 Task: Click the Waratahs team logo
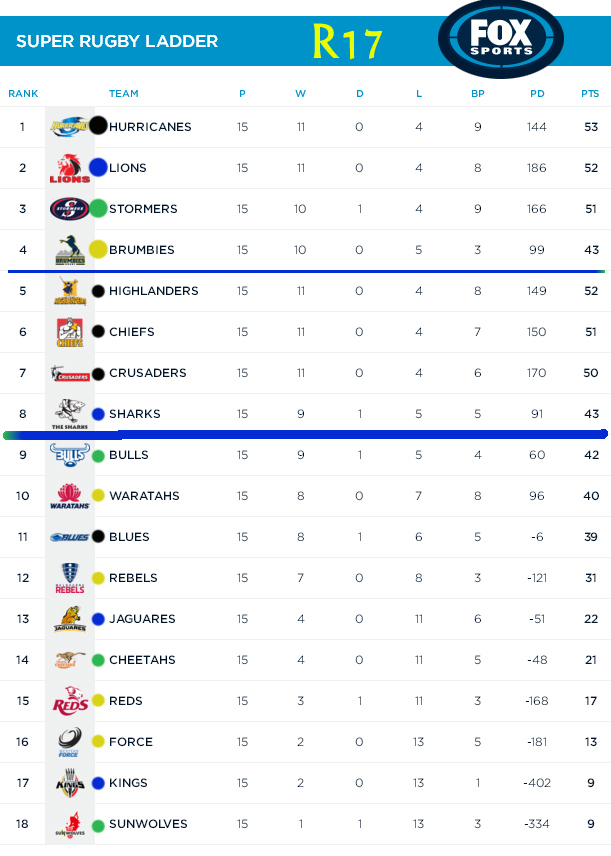click(x=68, y=496)
